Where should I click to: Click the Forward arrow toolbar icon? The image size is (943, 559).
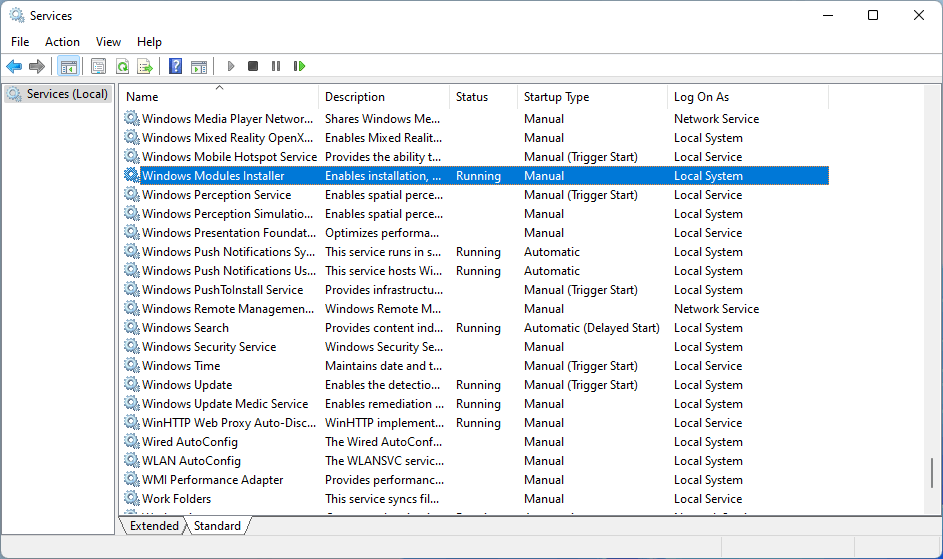(x=37, y=66)
